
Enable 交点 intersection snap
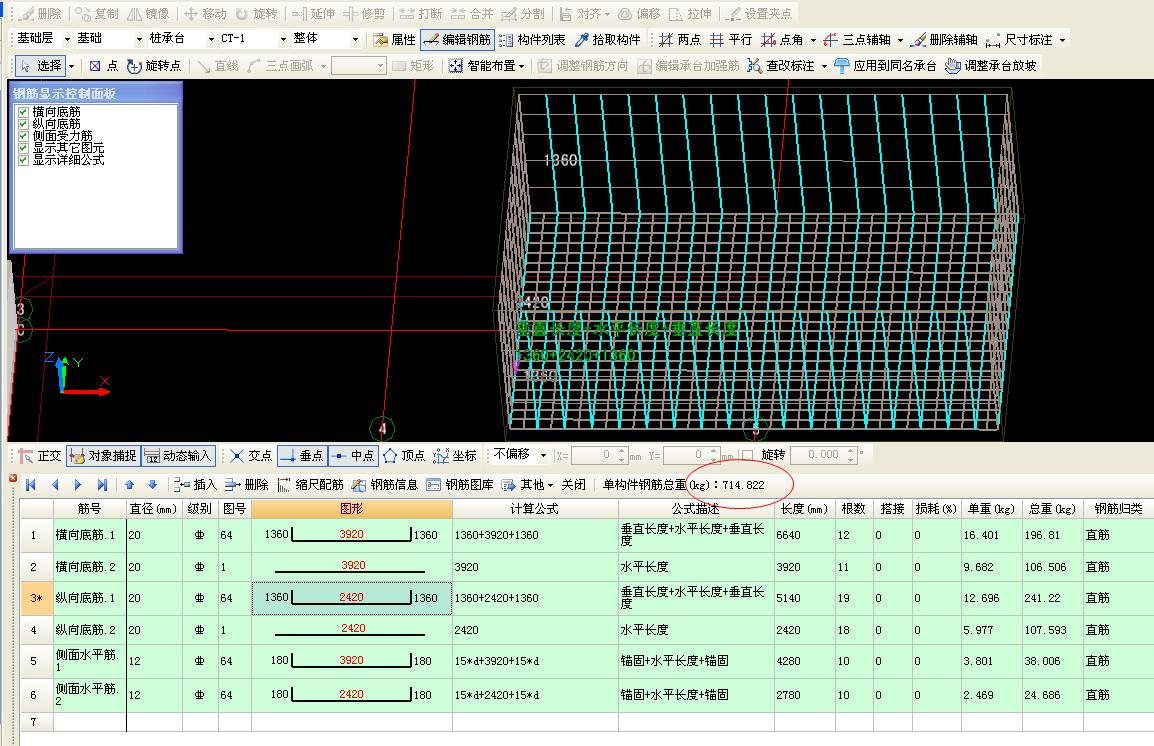pos(250,456)
